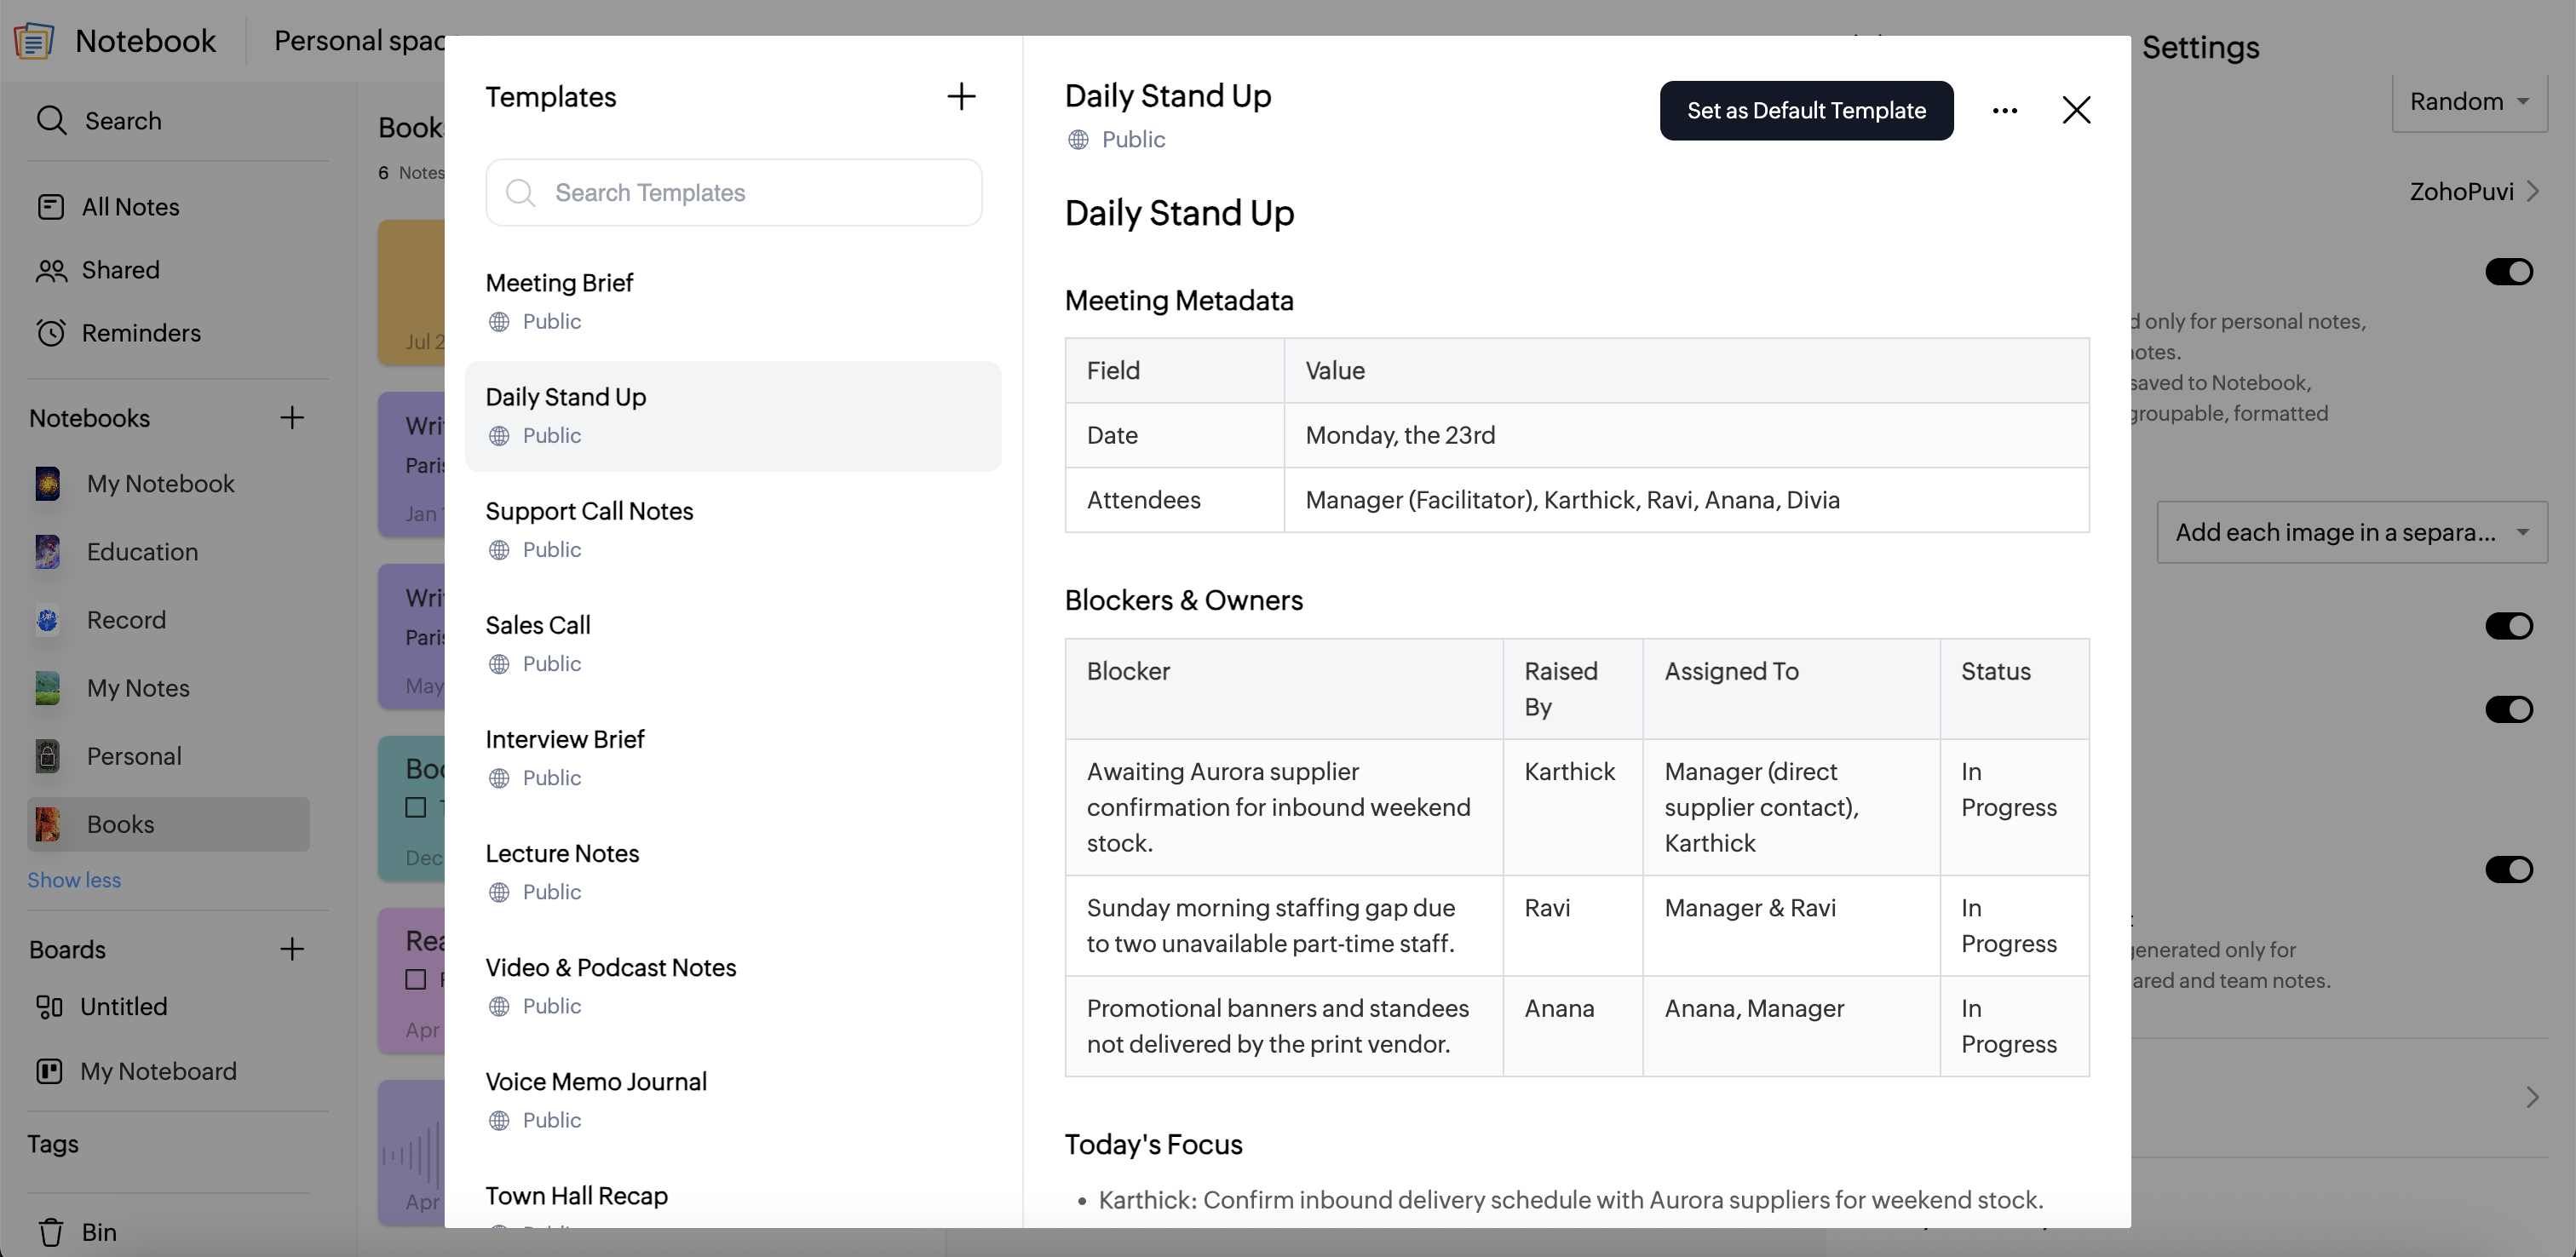
Task: Click the search icon in Search Templates
Action: pyautogui.click(x=520, y=192)
